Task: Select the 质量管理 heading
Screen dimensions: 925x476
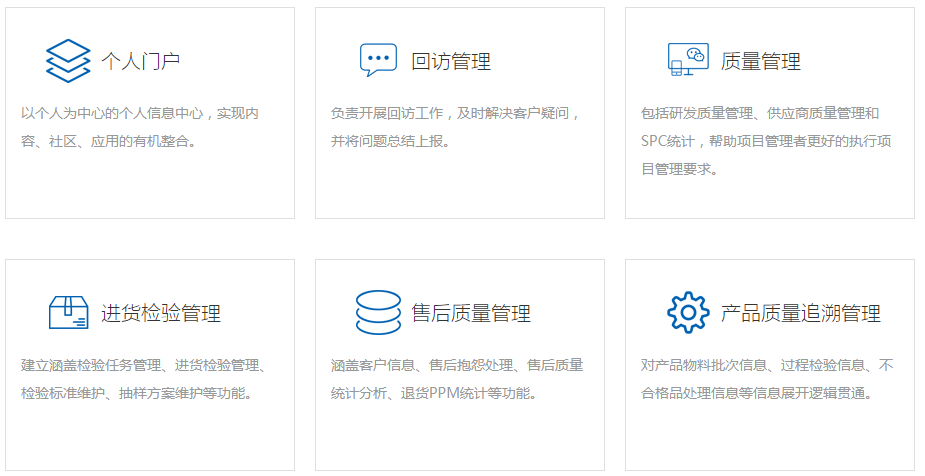Action: (761, 61)
